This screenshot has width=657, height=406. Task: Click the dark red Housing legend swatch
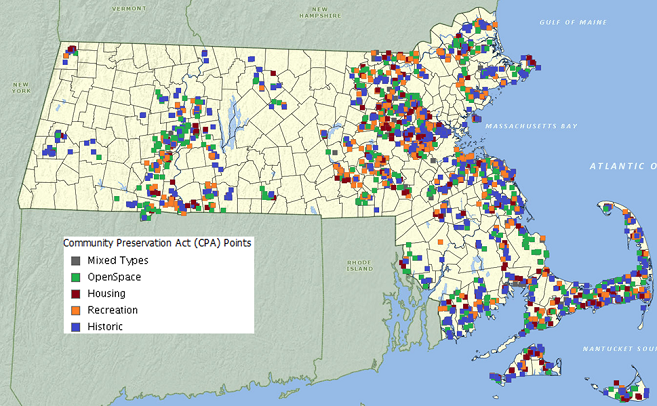pyautogui.click(x=75, y=293)
